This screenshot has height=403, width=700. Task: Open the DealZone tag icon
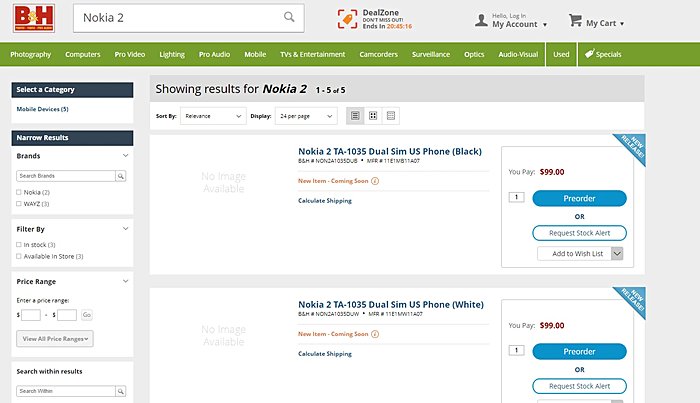(347, 19)
